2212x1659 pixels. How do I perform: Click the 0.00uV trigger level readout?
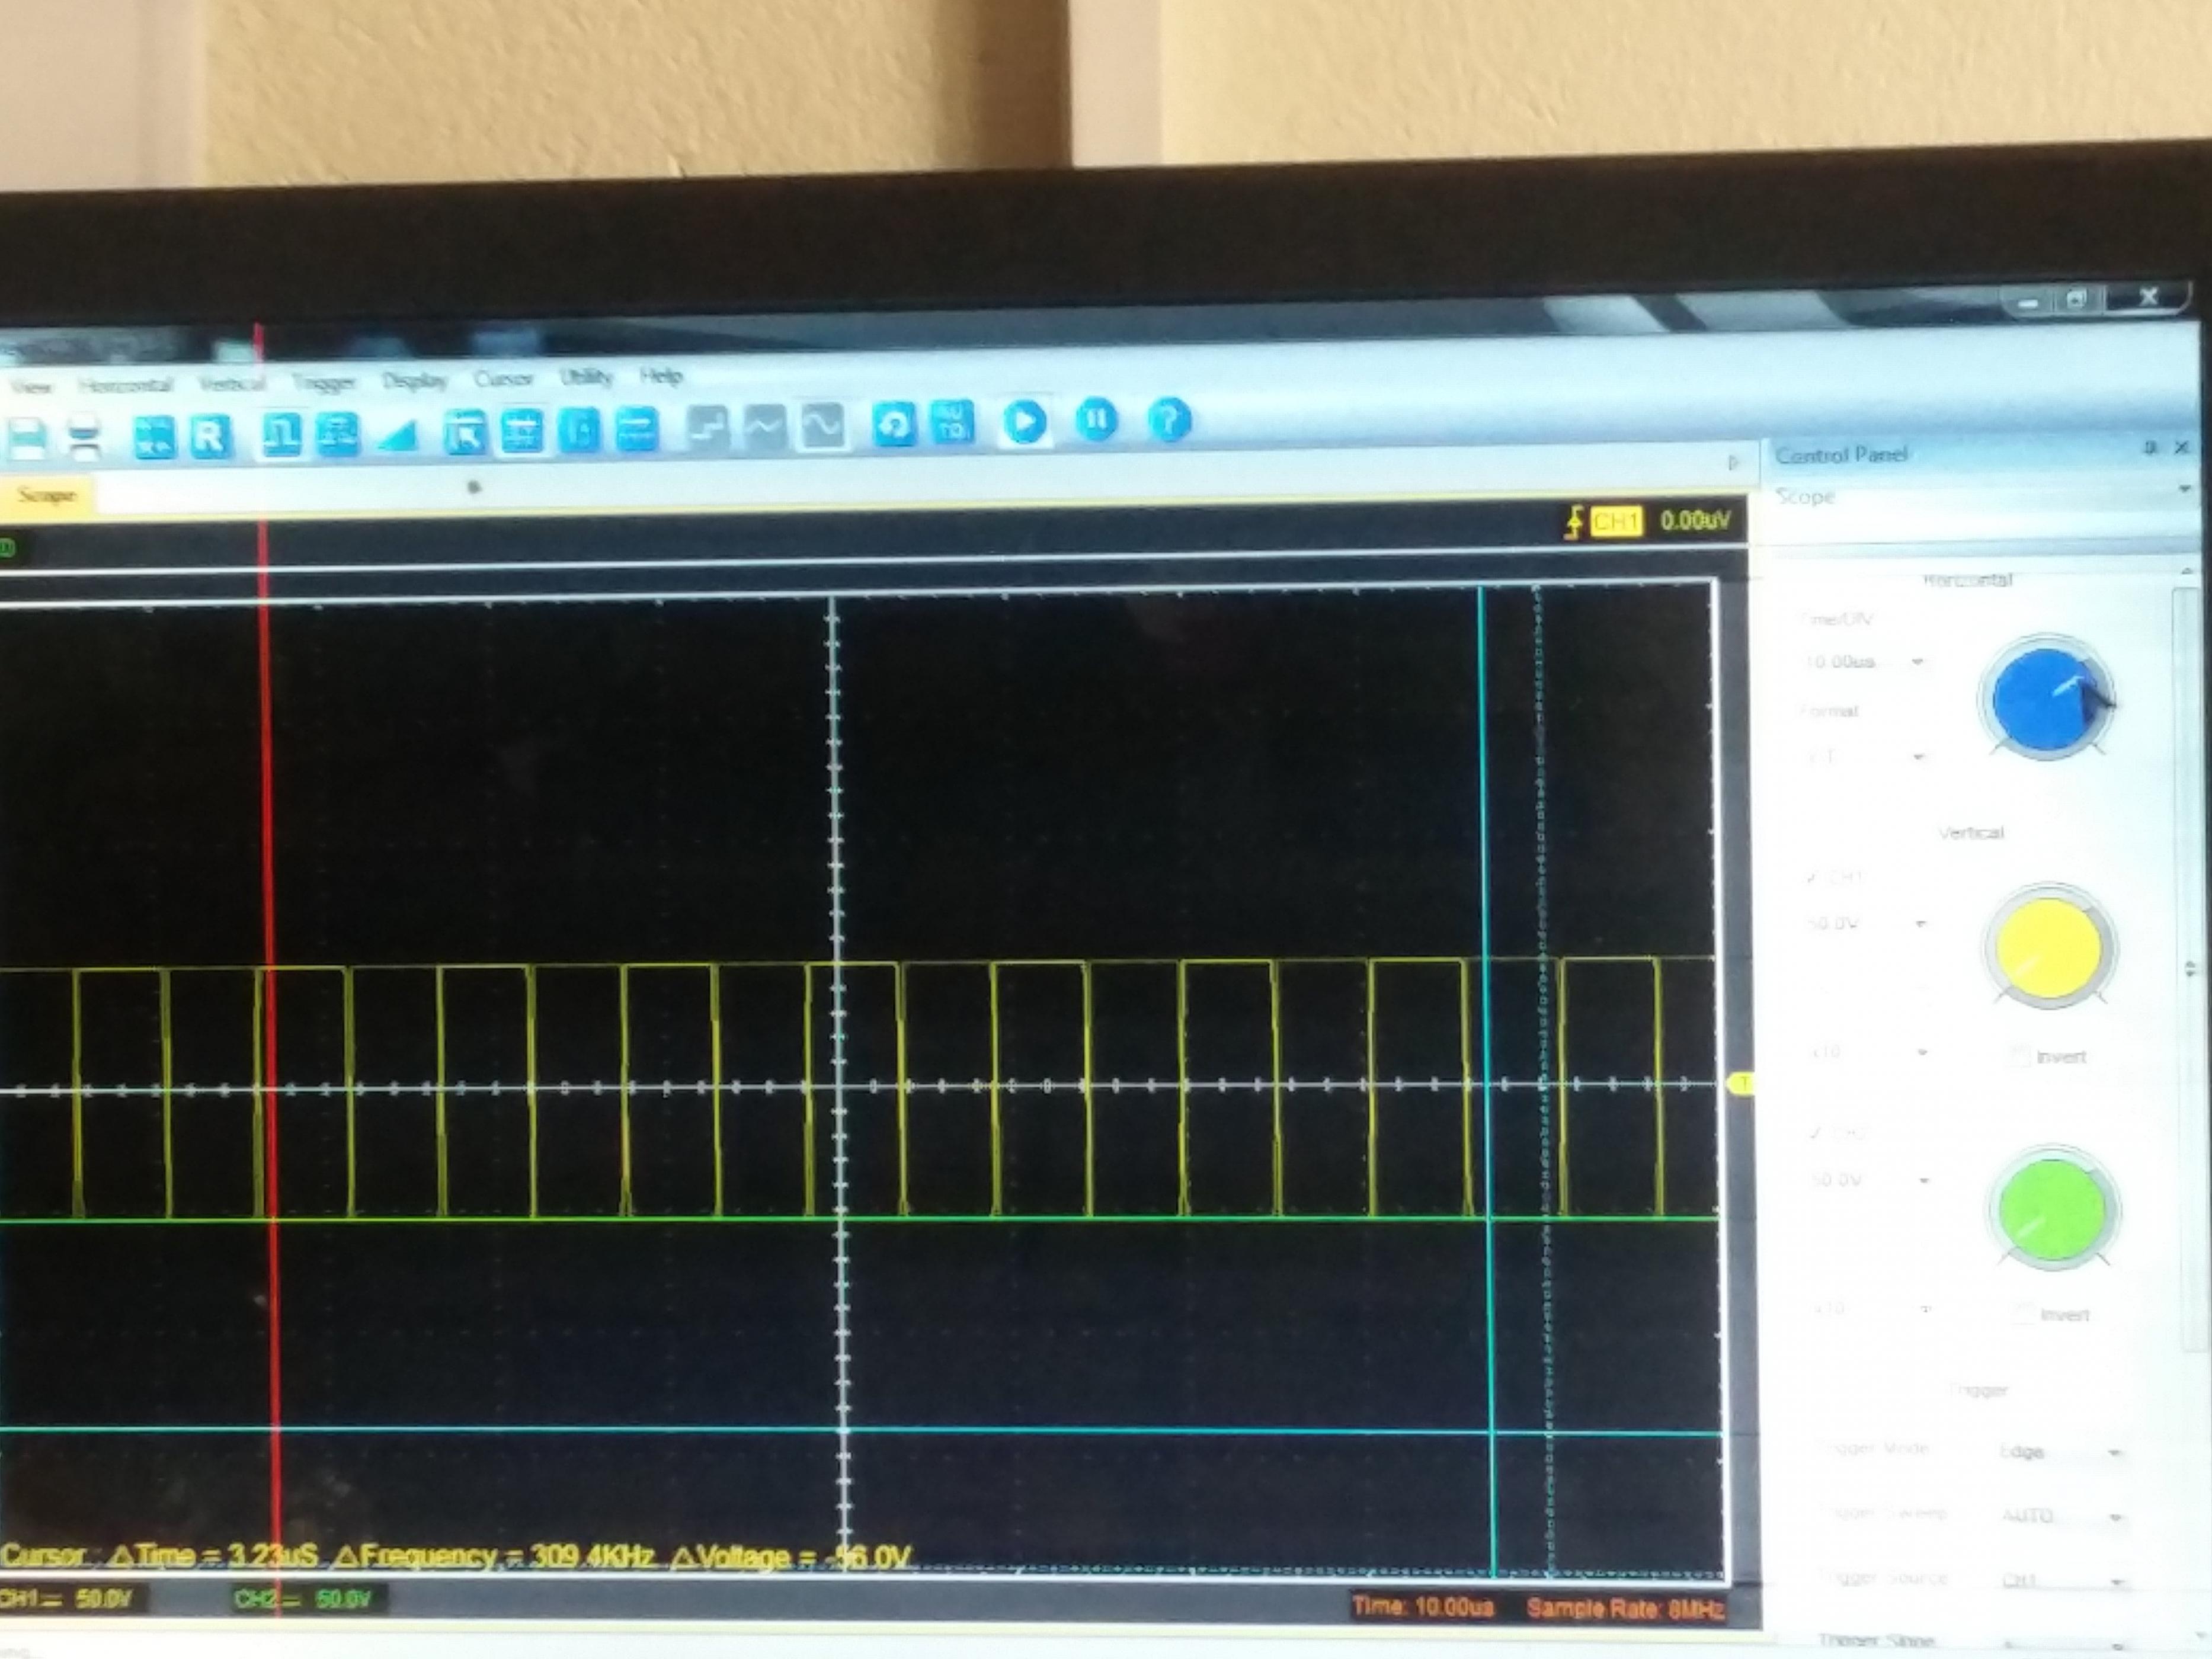(x=1695, y=520)
